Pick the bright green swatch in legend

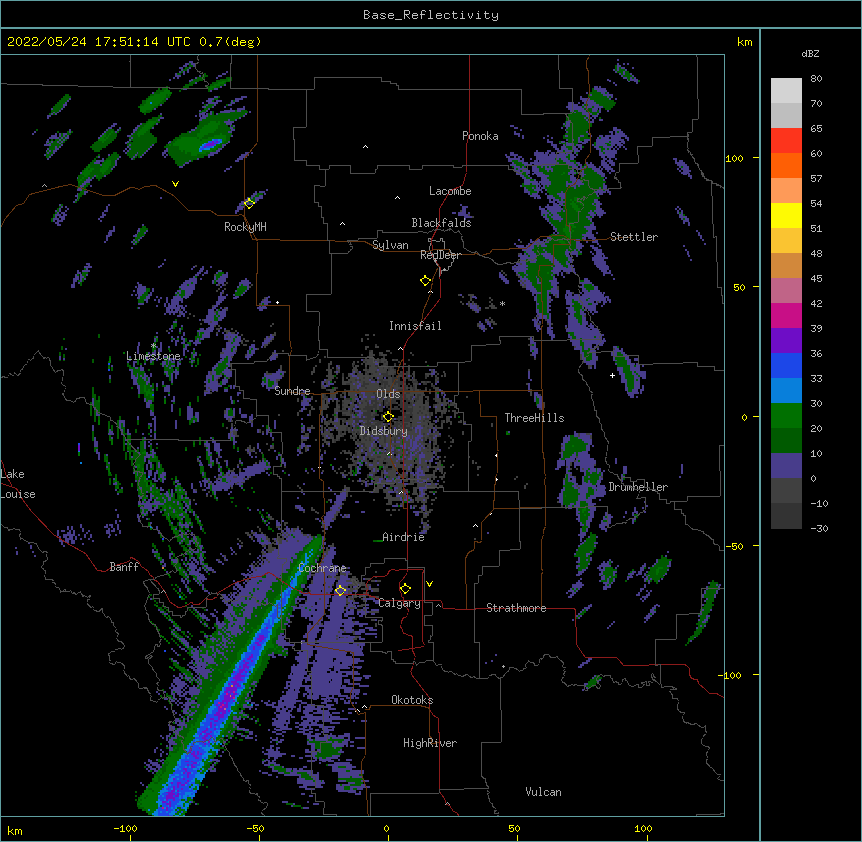point(786,416)
